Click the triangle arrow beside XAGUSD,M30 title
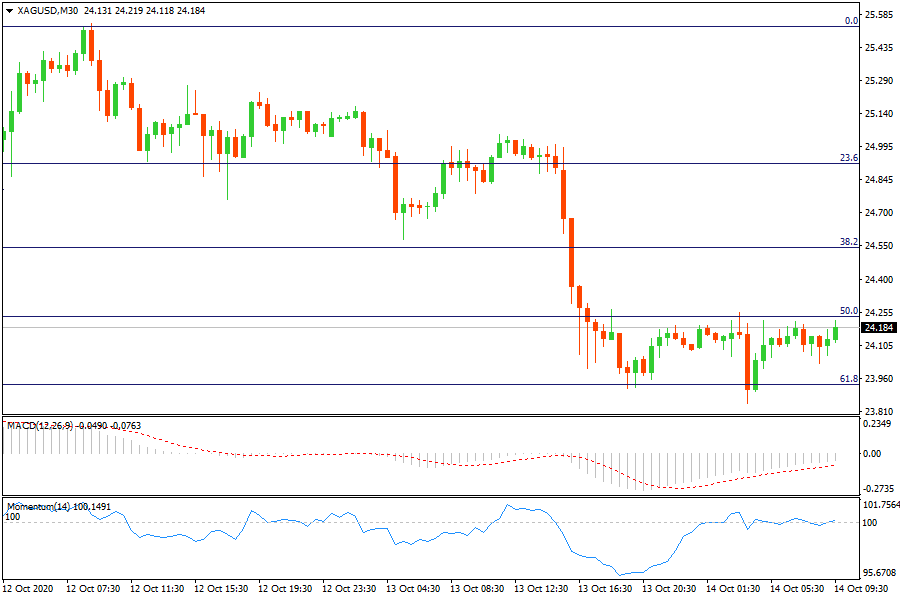Viewport: 900px width, 600px height. [x=9, y=10]
